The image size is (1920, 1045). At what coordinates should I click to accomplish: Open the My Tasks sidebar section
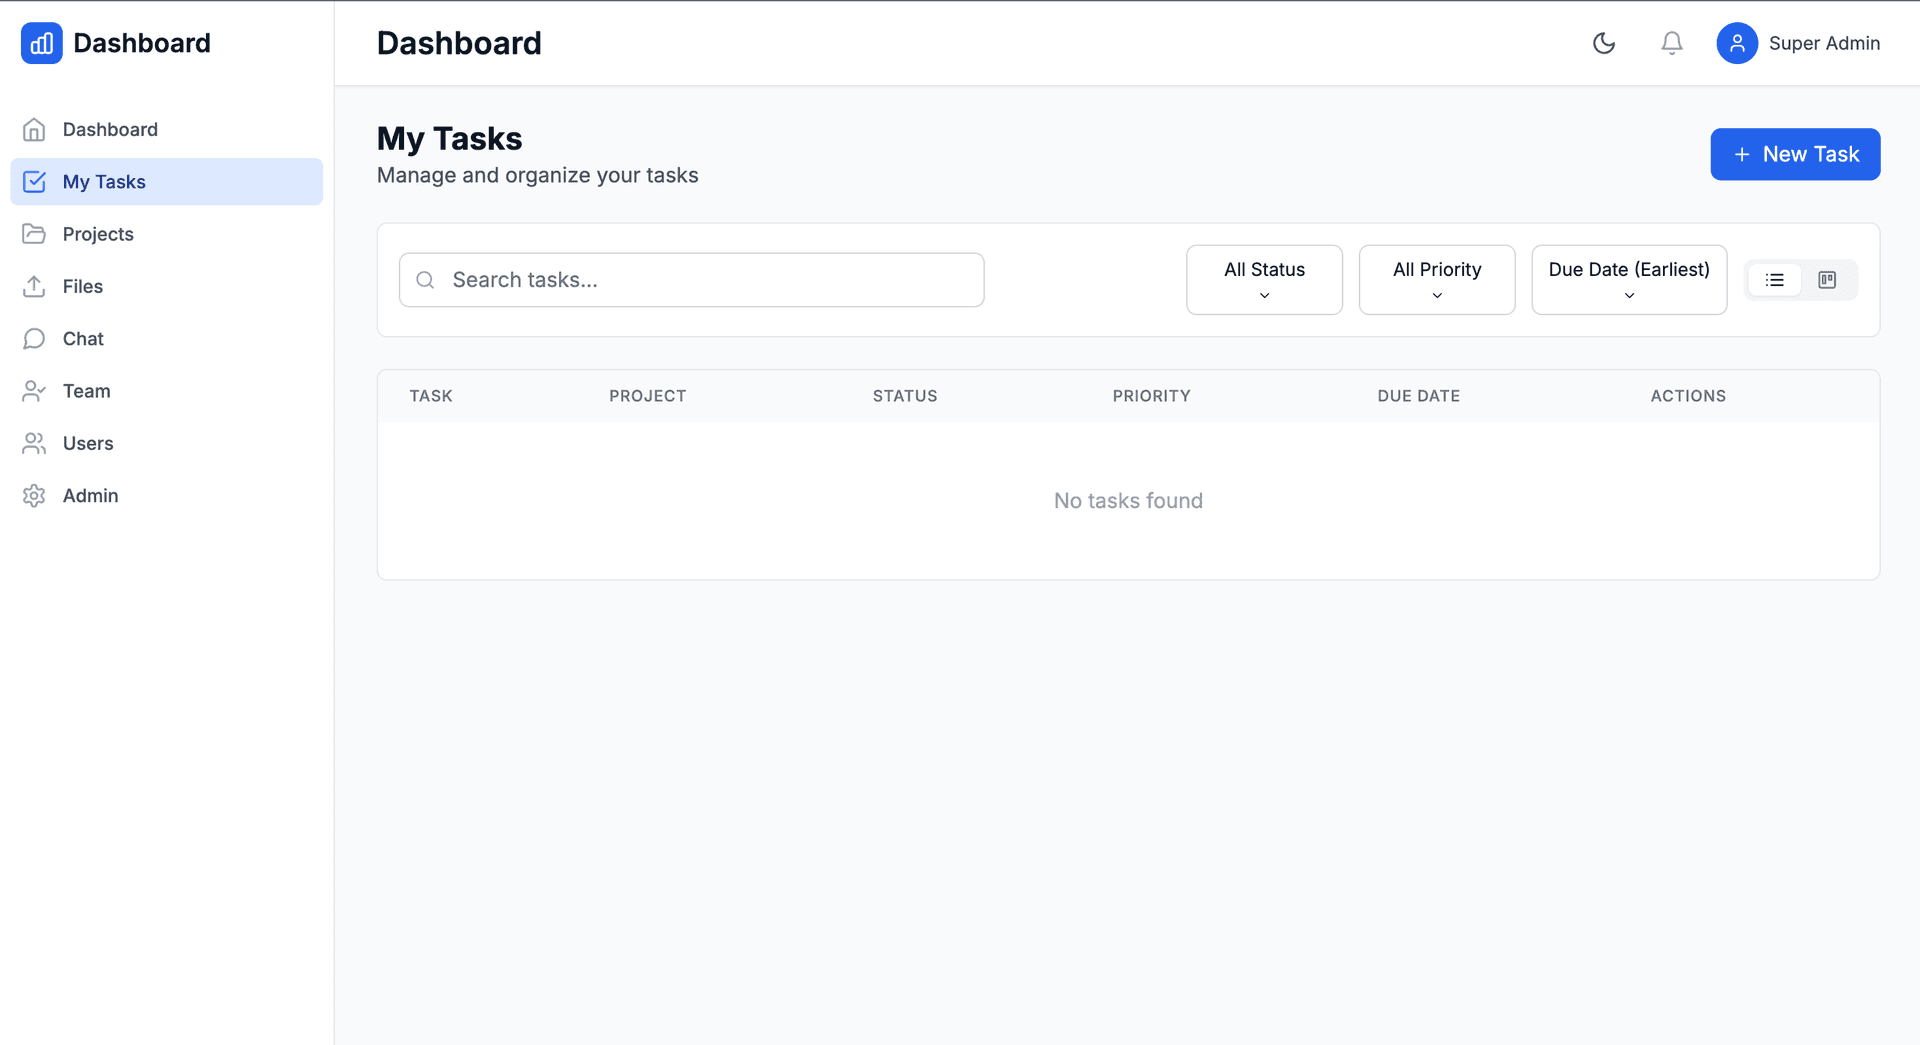coord(103,181)
